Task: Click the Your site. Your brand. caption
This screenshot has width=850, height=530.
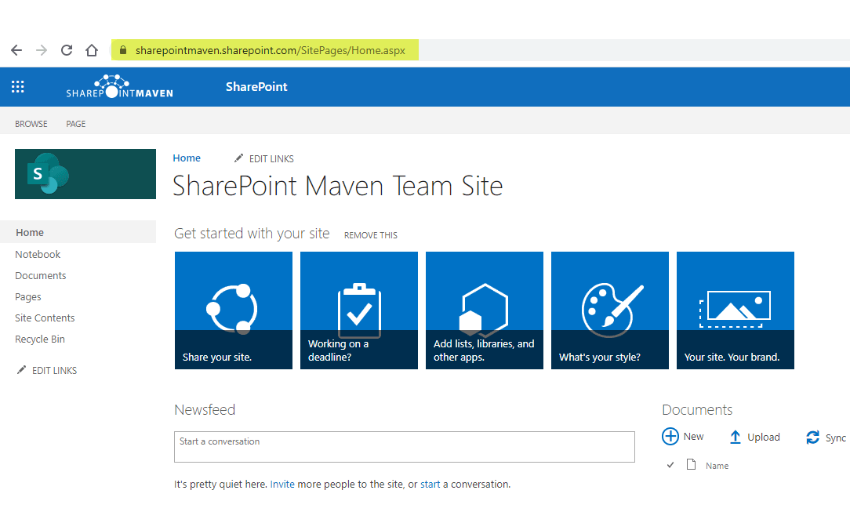Action: tap(732, 357)
